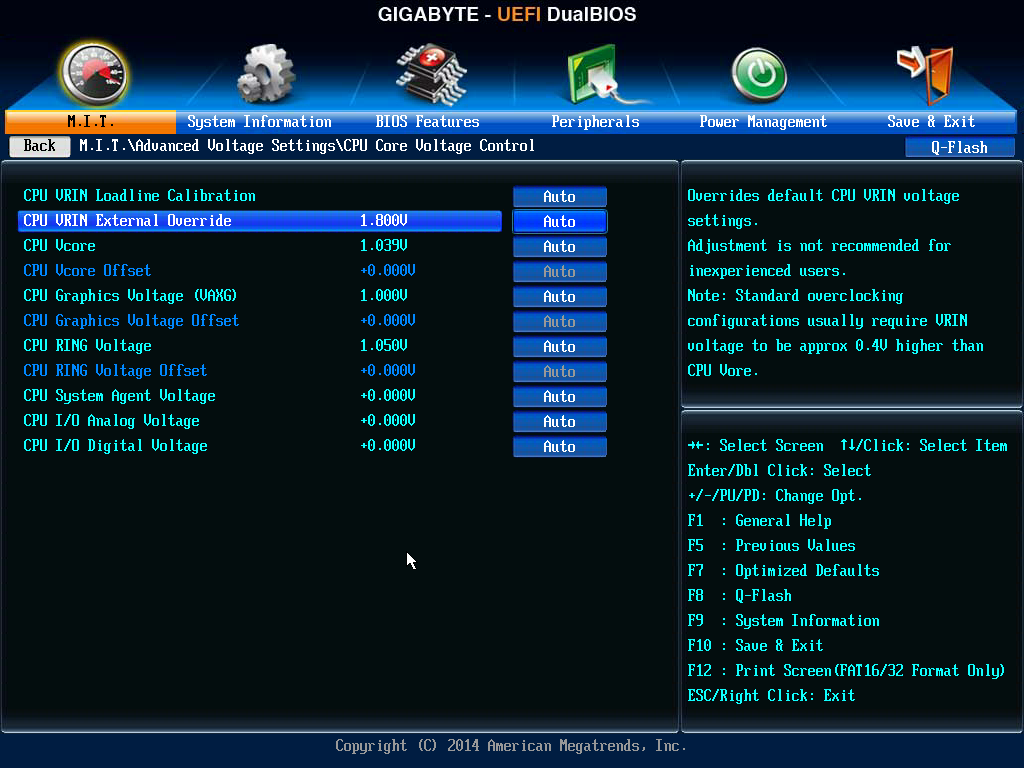Click the breadcrumb path CPU Core Voltage Control

[x=438, y=146]
